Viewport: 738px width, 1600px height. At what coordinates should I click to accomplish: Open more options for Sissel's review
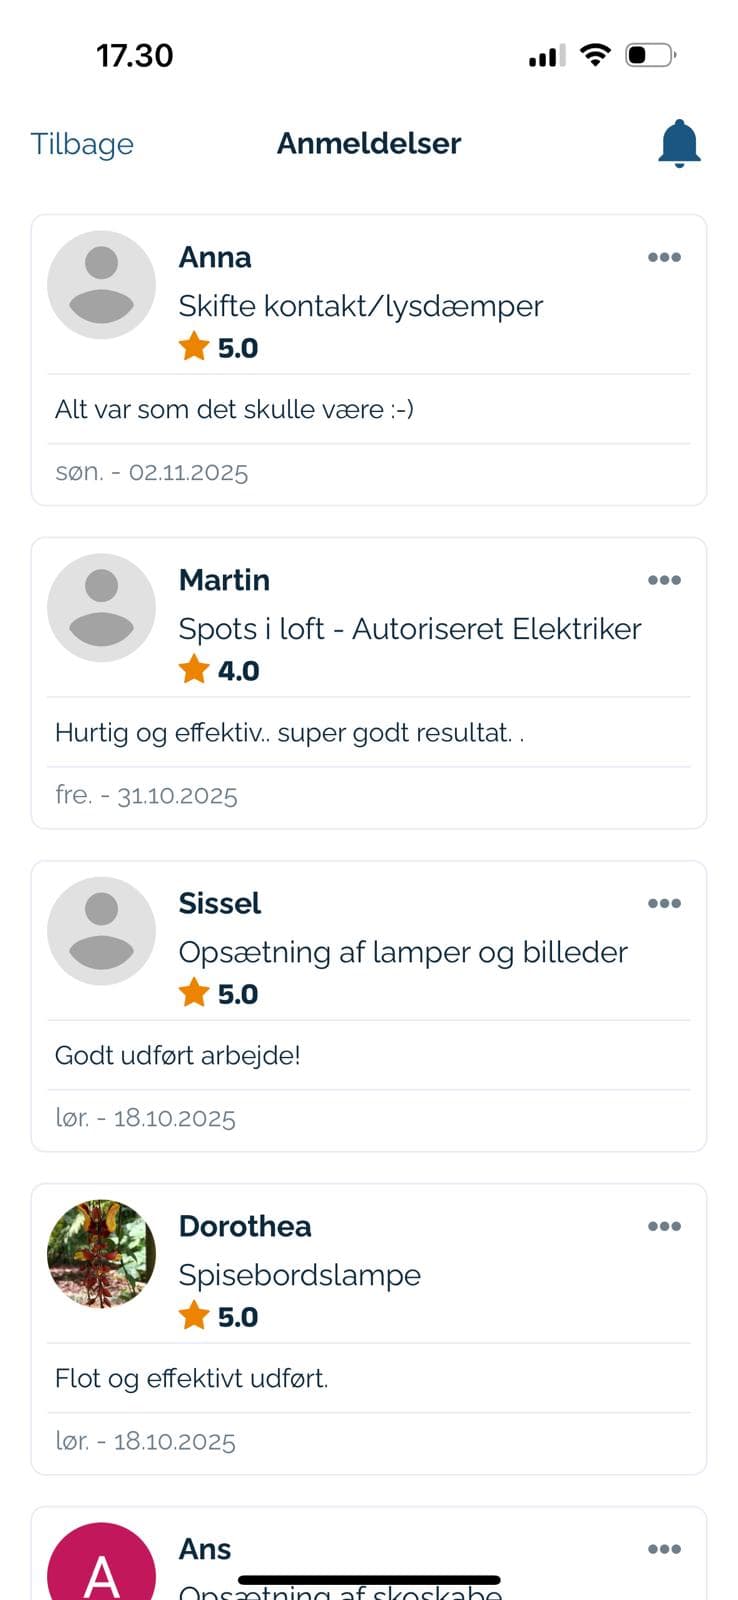point(664,904)
